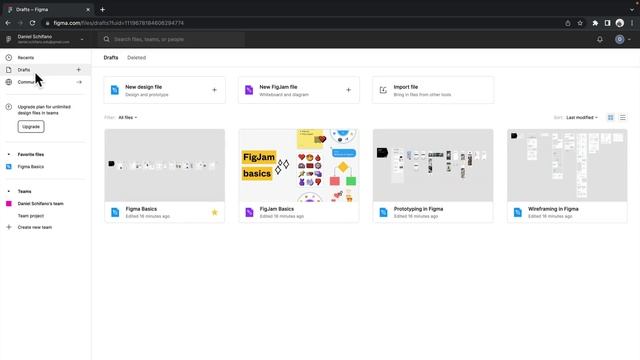Image resolution: width=640 pixels, height=360 pixels.
Task: Switch to the Drafts tab
Action: click(x=111, y=58)
